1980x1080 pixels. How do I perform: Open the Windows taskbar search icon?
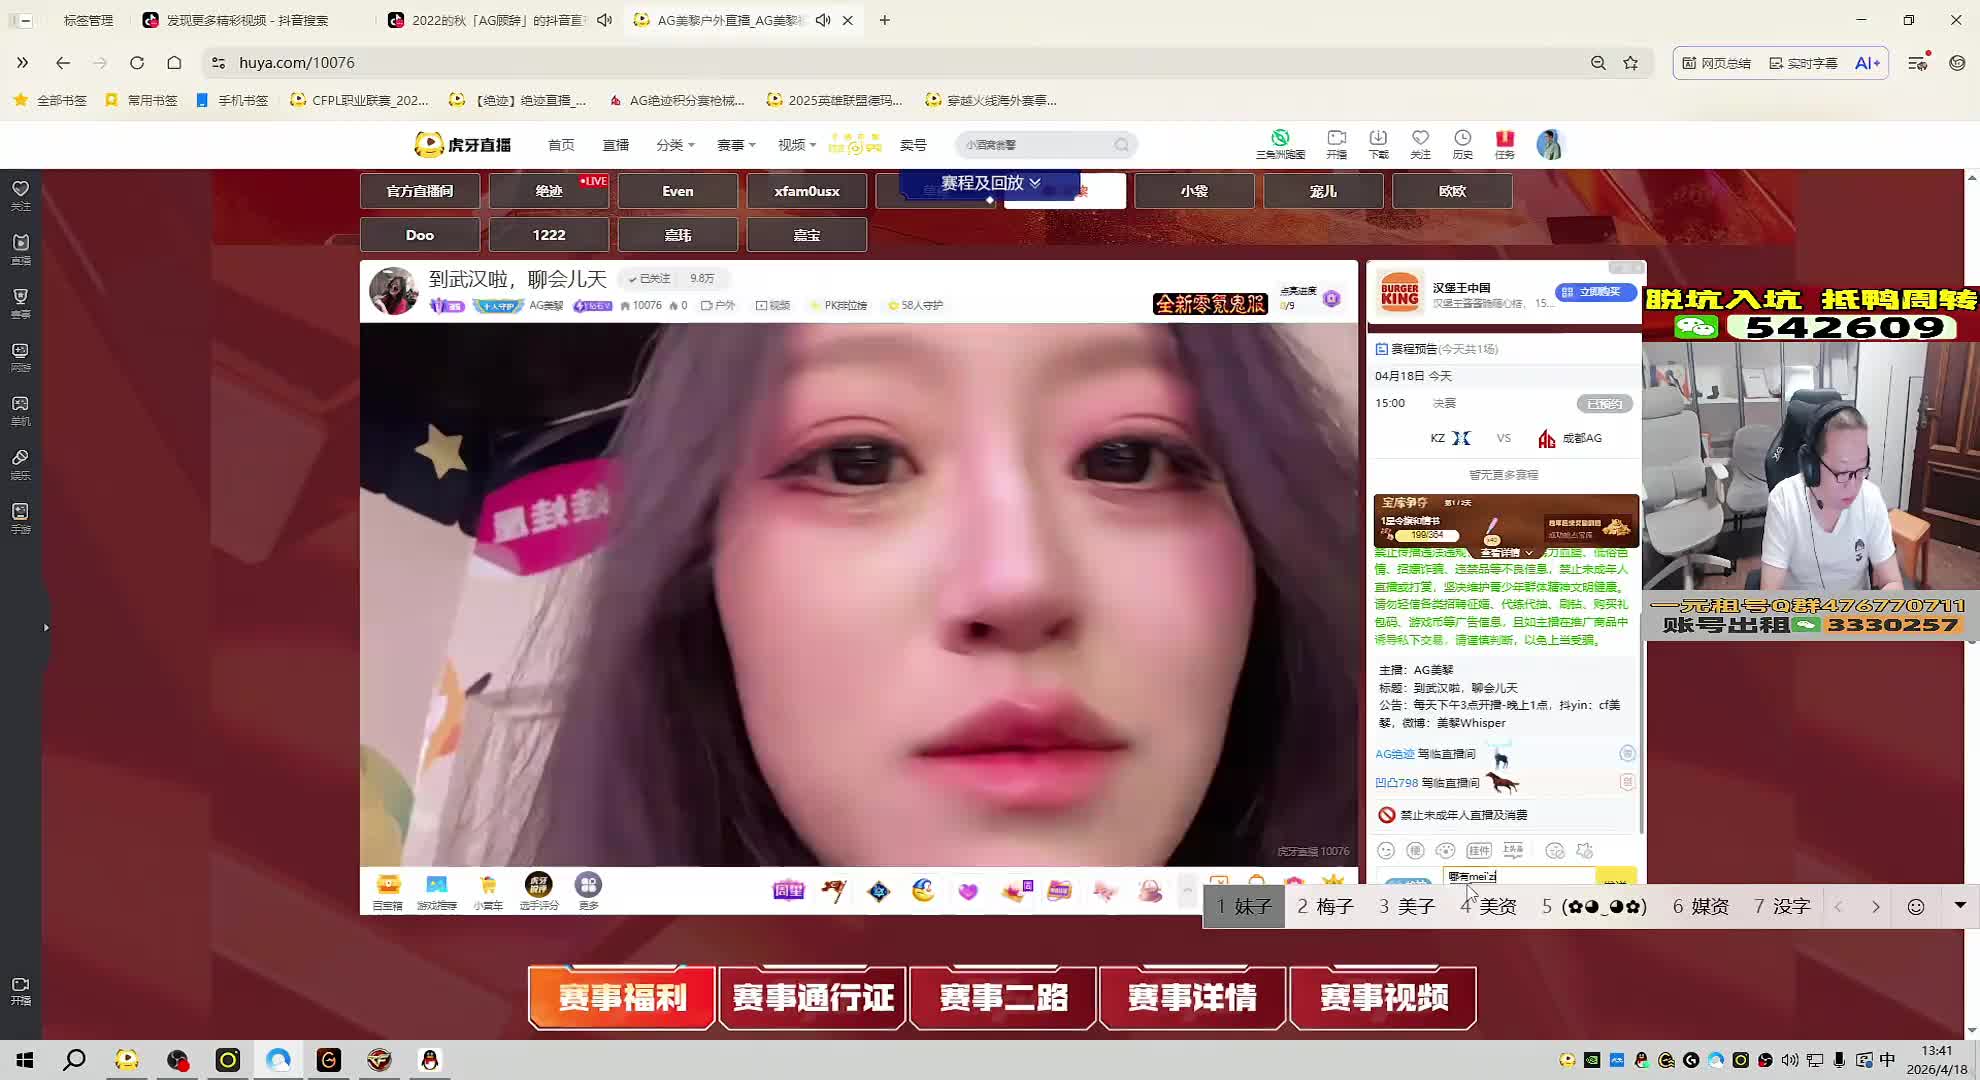pos(74,1060)
